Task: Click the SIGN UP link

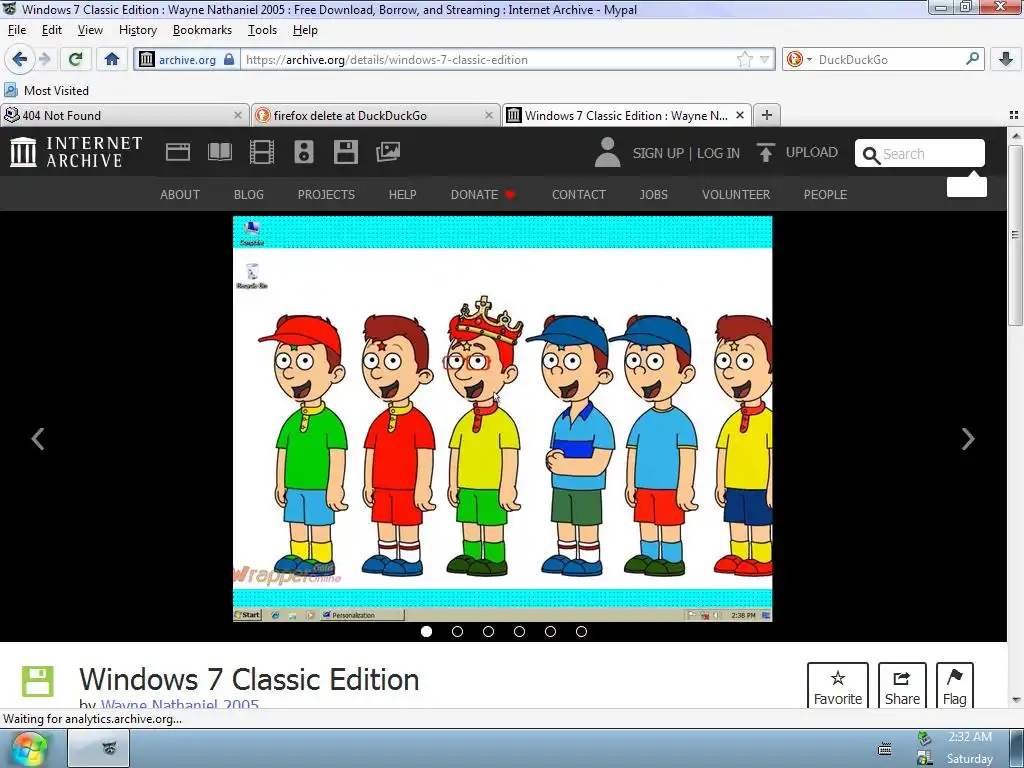Action: coord(658,153)
